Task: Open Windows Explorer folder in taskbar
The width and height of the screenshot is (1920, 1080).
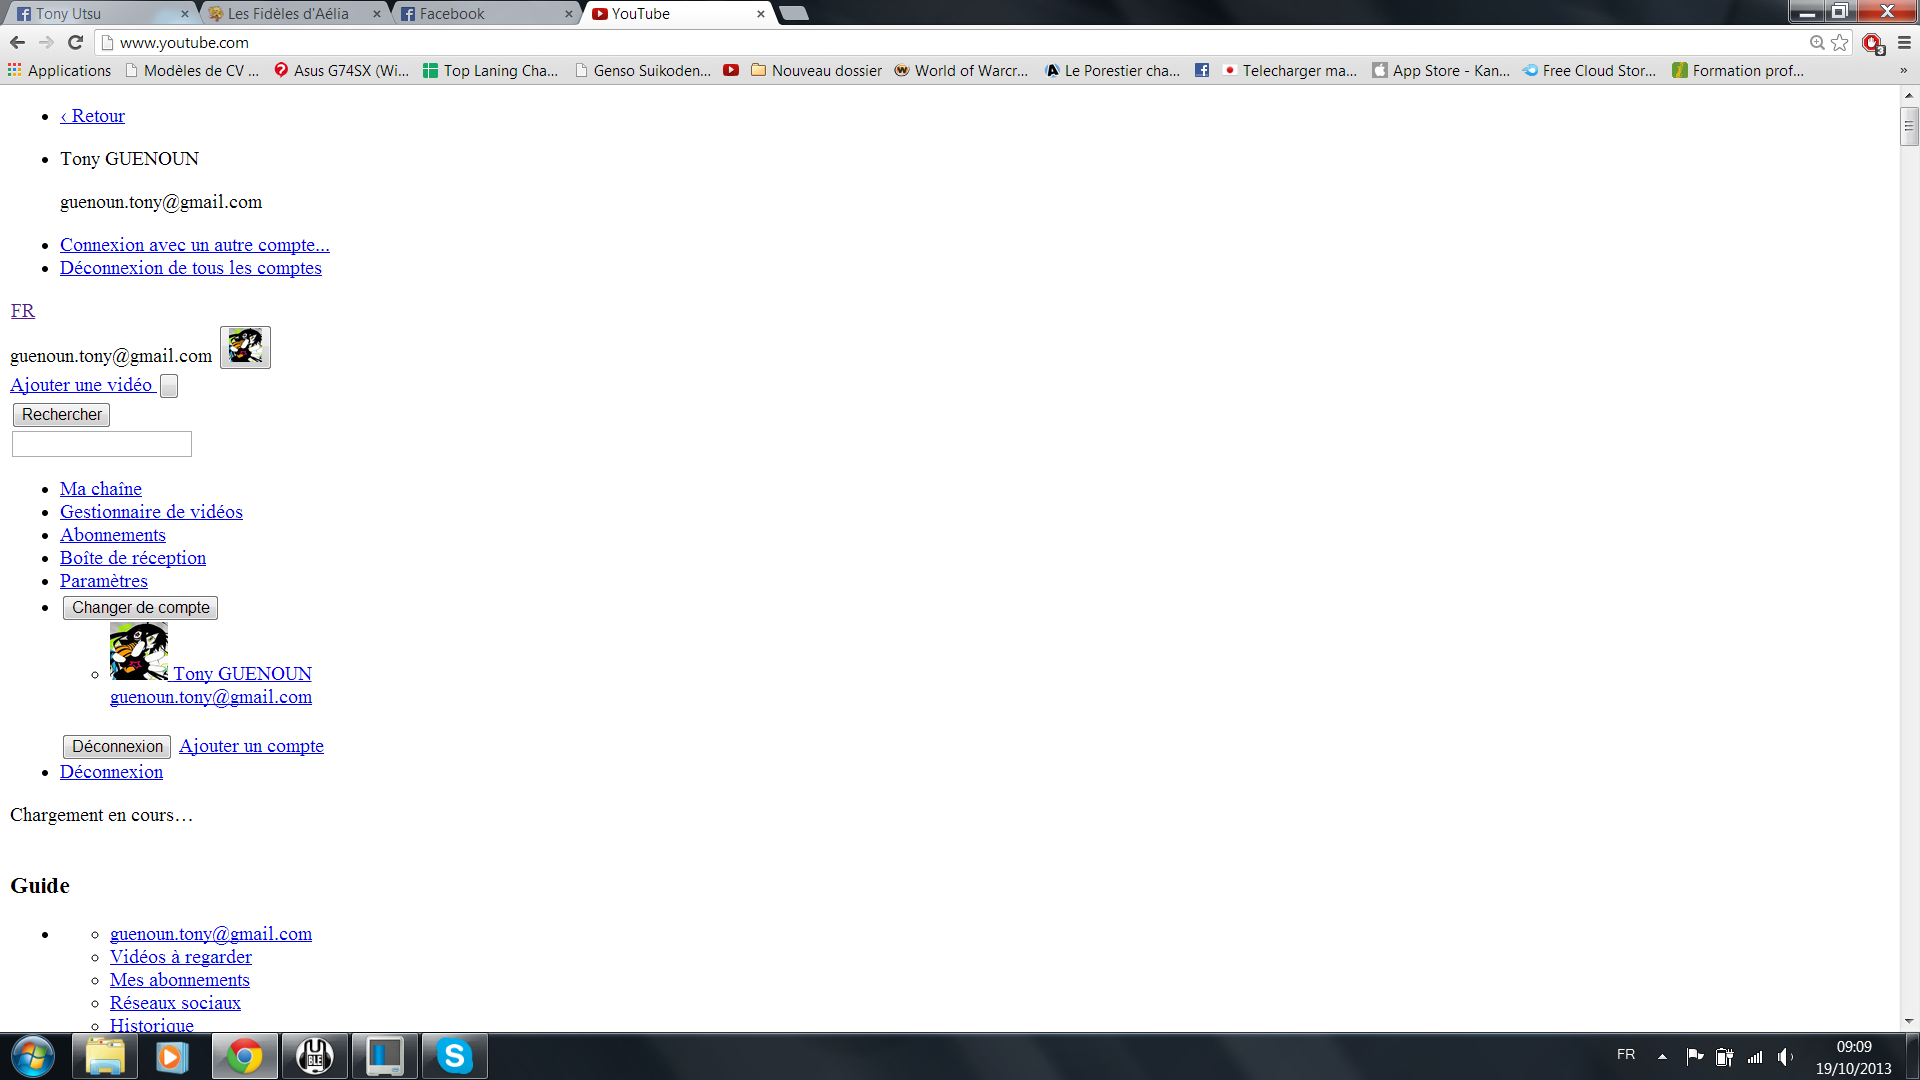Action: [x=104, y=1056]
